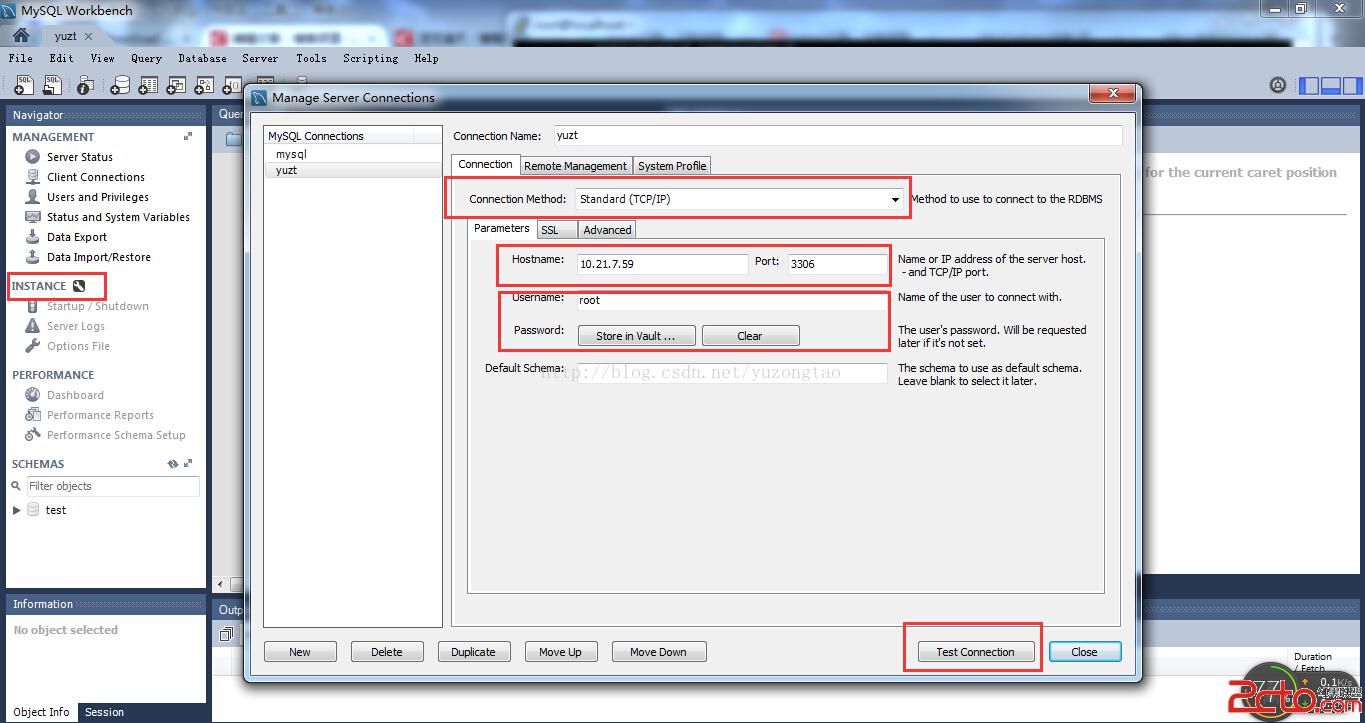Click Store in Vault button
1365x723 pixels.
(636, 336)
